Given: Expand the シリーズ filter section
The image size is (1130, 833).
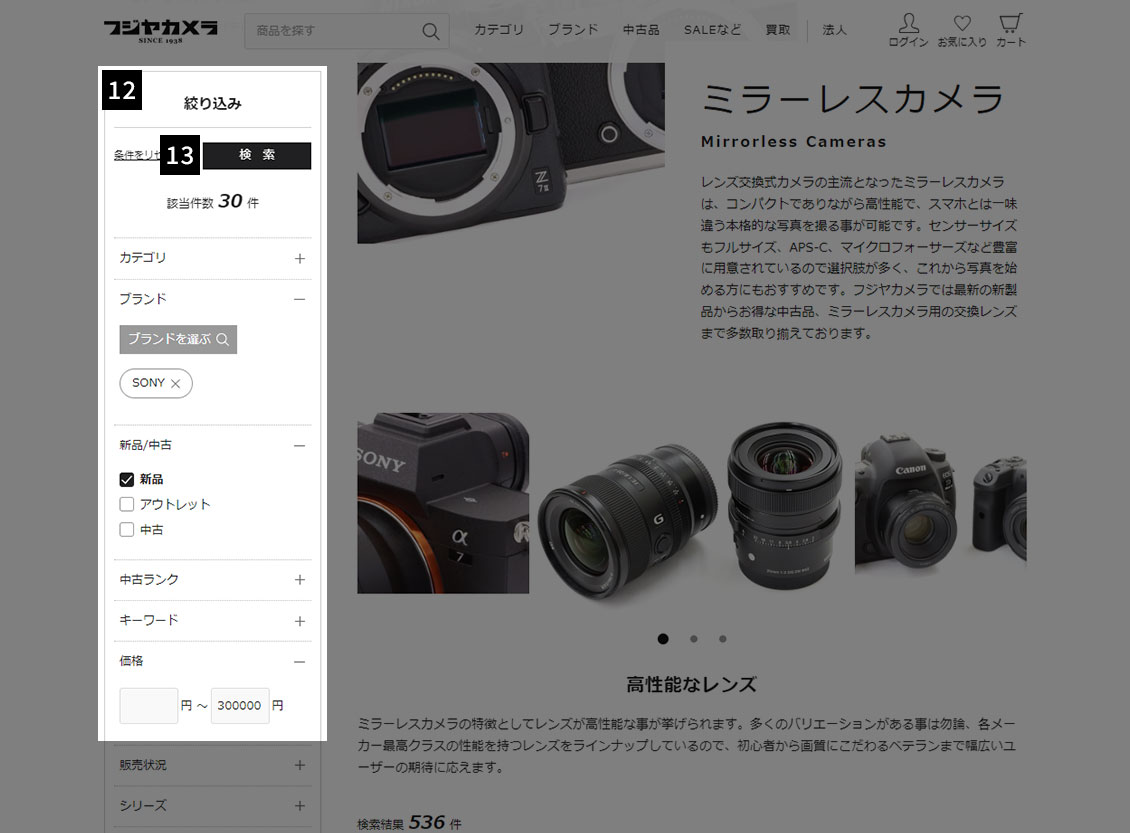Looking at the screenshot, I should (x=300, y=806).
